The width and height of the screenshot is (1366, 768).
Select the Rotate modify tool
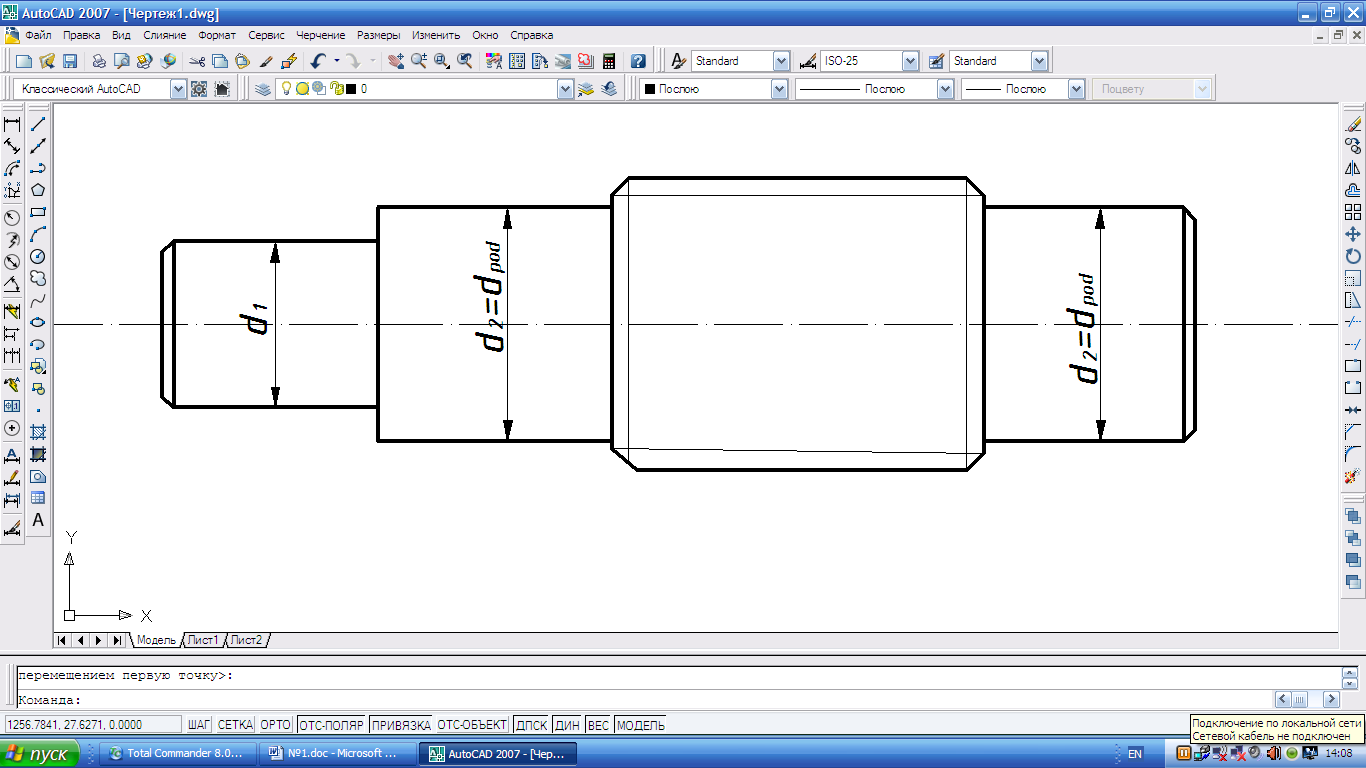1353,256
